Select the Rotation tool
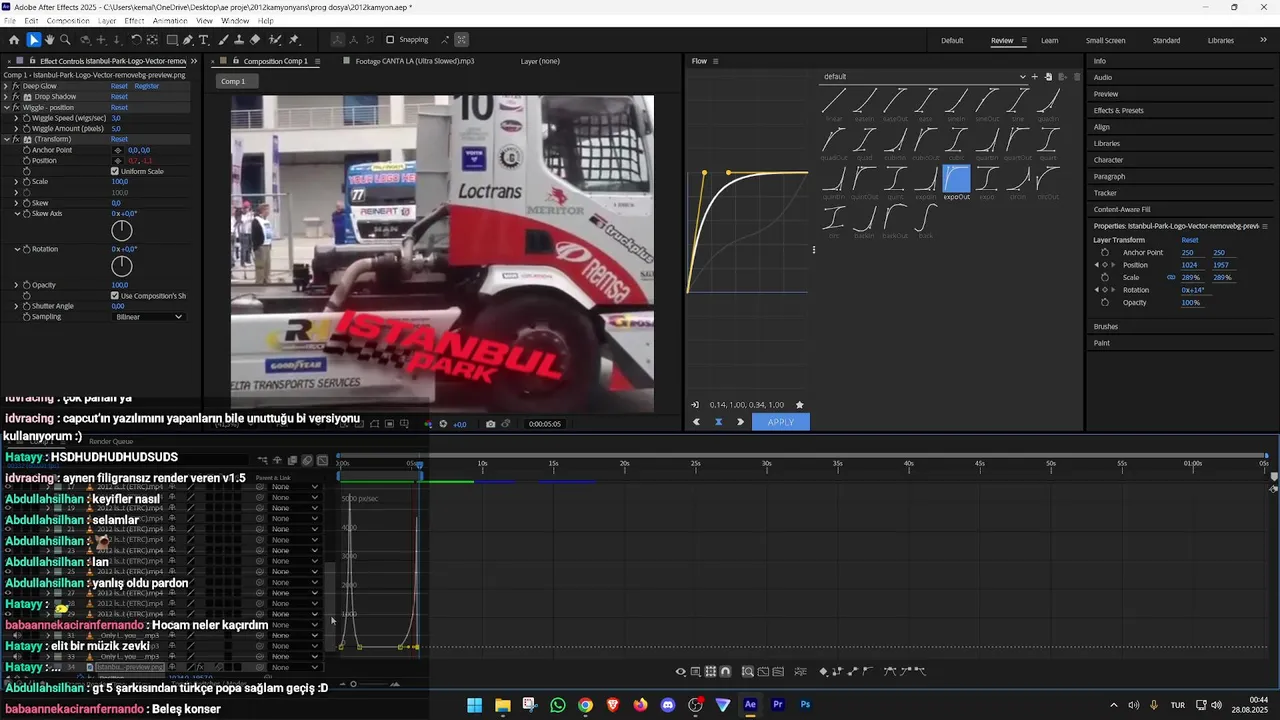1280x720 pixels. 136,40
